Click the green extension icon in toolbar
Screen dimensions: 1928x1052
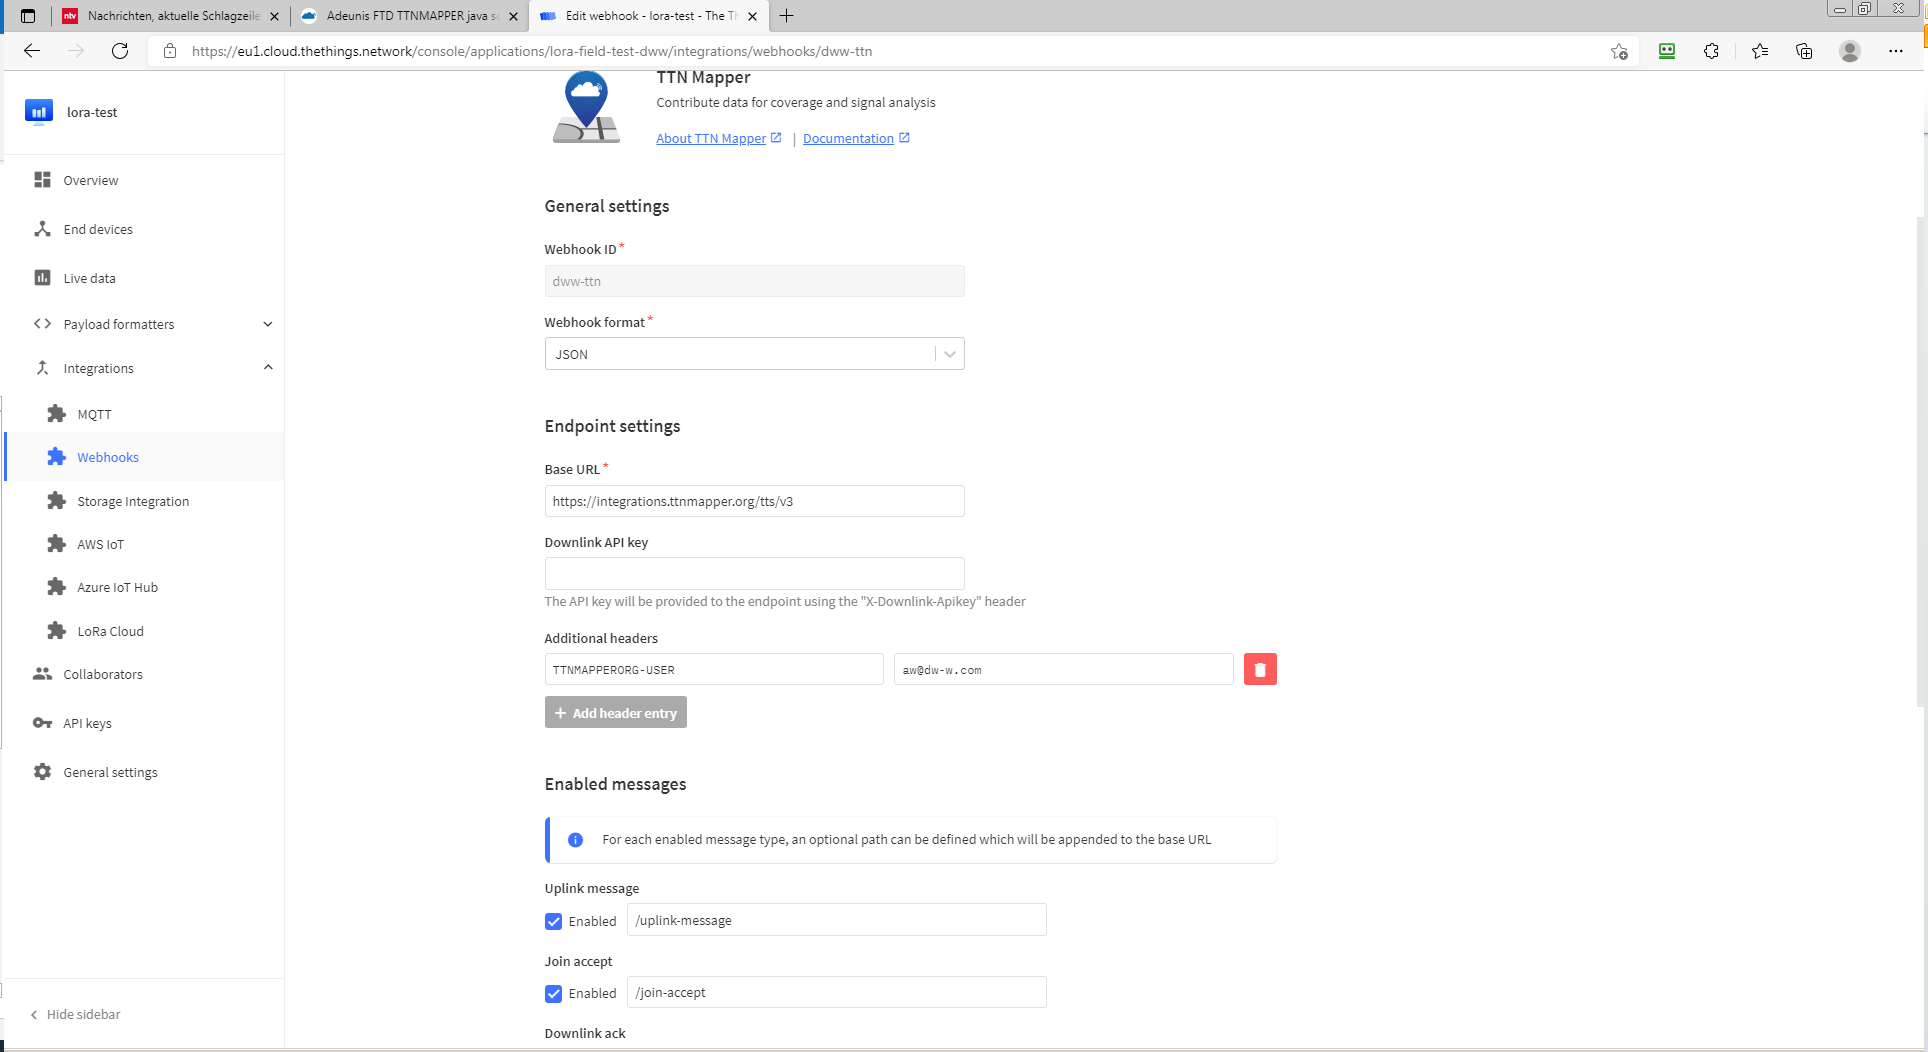pyautogui.click(x=1667, y=51)
